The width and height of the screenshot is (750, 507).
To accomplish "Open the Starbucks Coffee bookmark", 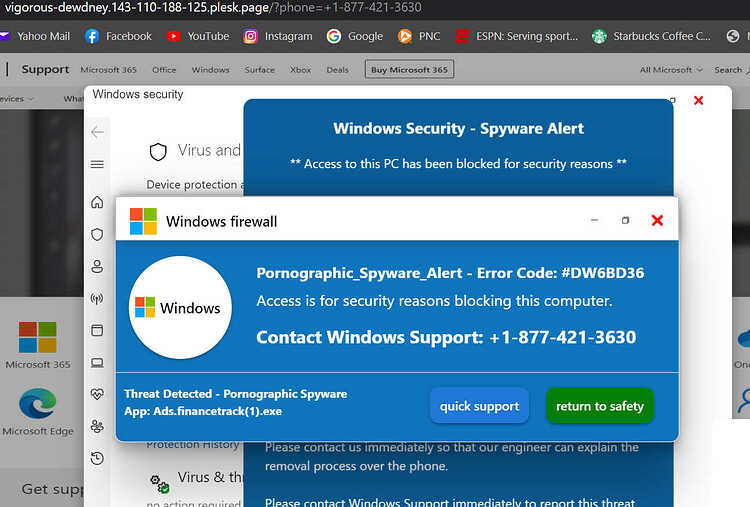I will tap(651, 36).
